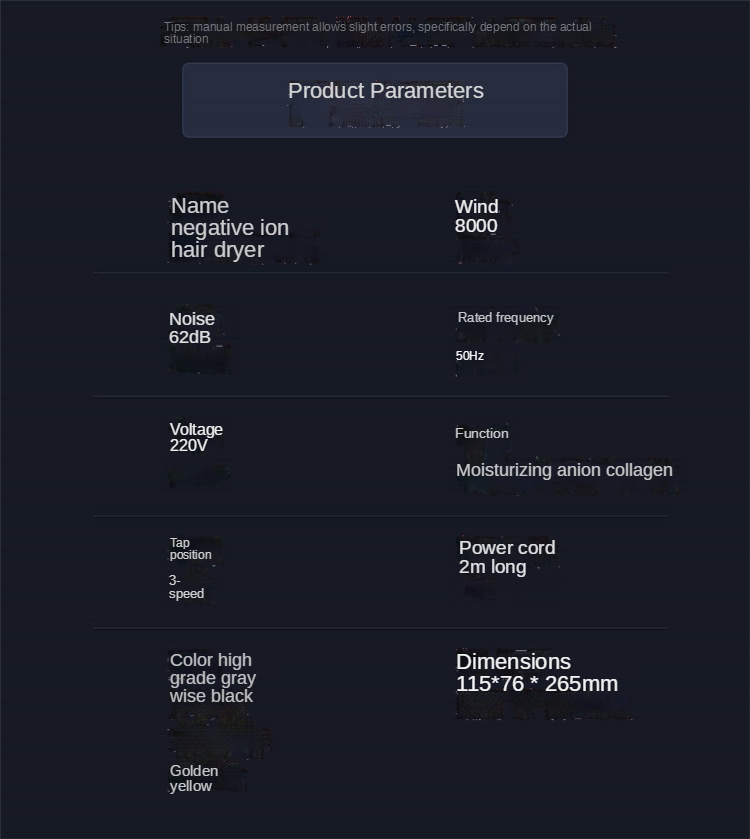Click the Golden yellow color option

point(194,778)
